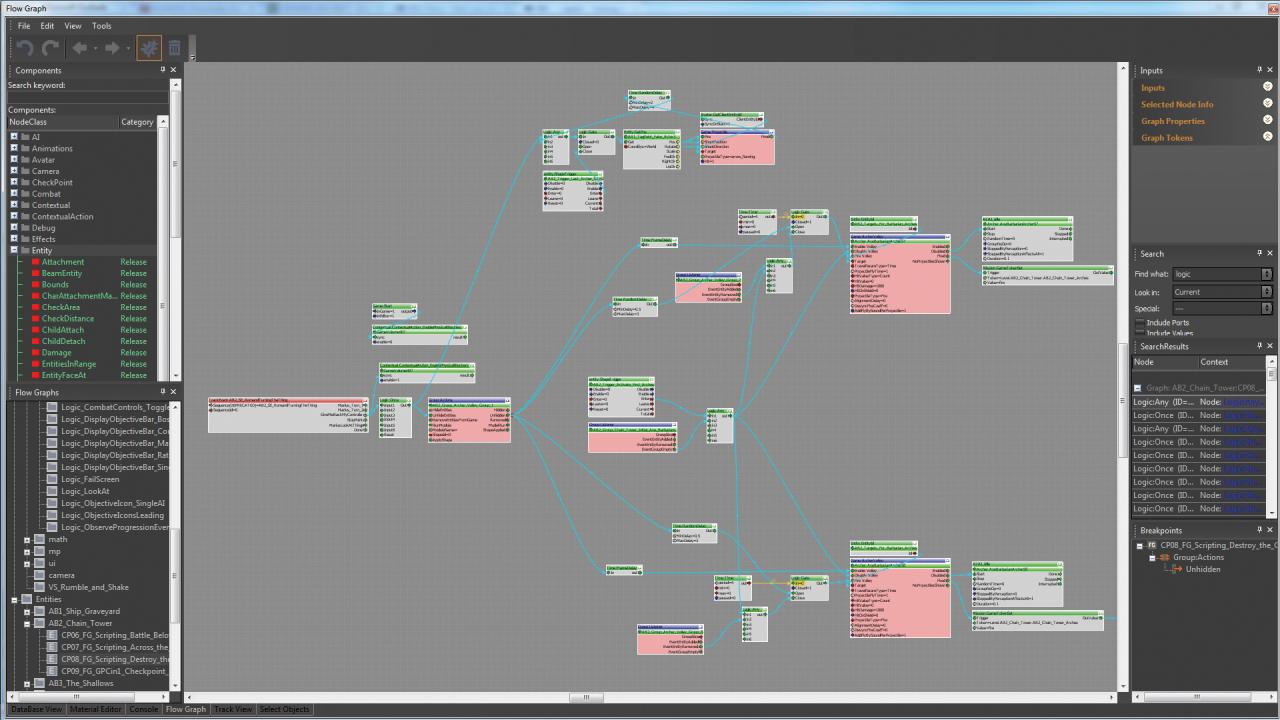The image size is (1280, 720).
Task: Open the File menu
Action: coord(24,26)
